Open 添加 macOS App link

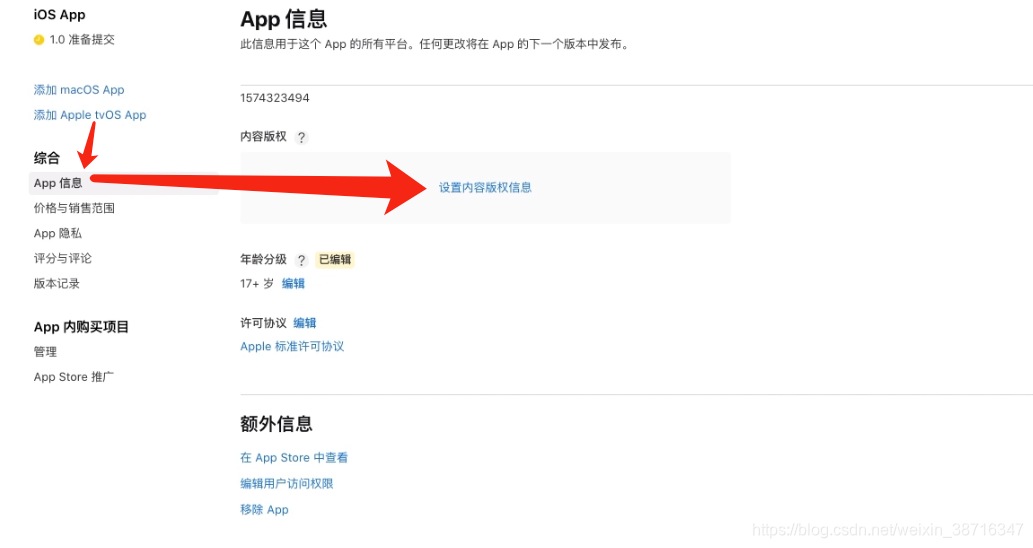(x=79, y=90)
